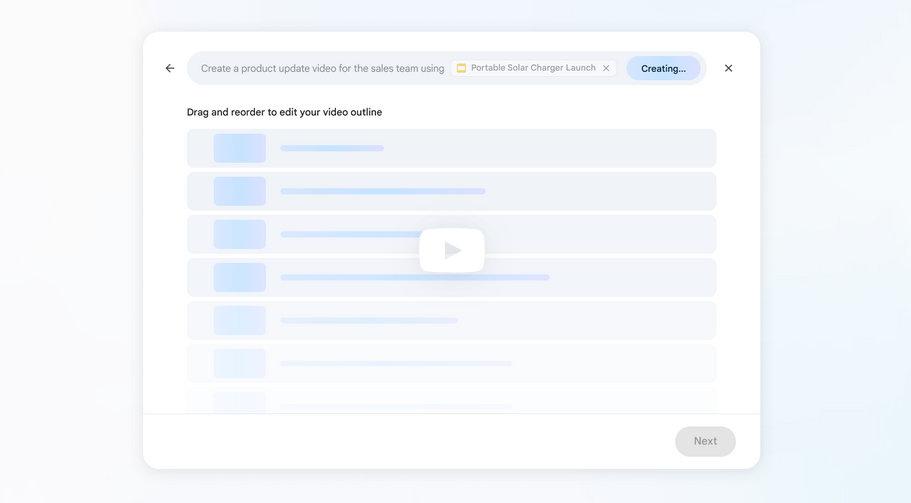Click the prompt text input field
The height and width of the screenshot is (503, 911).
coord(446,68)
